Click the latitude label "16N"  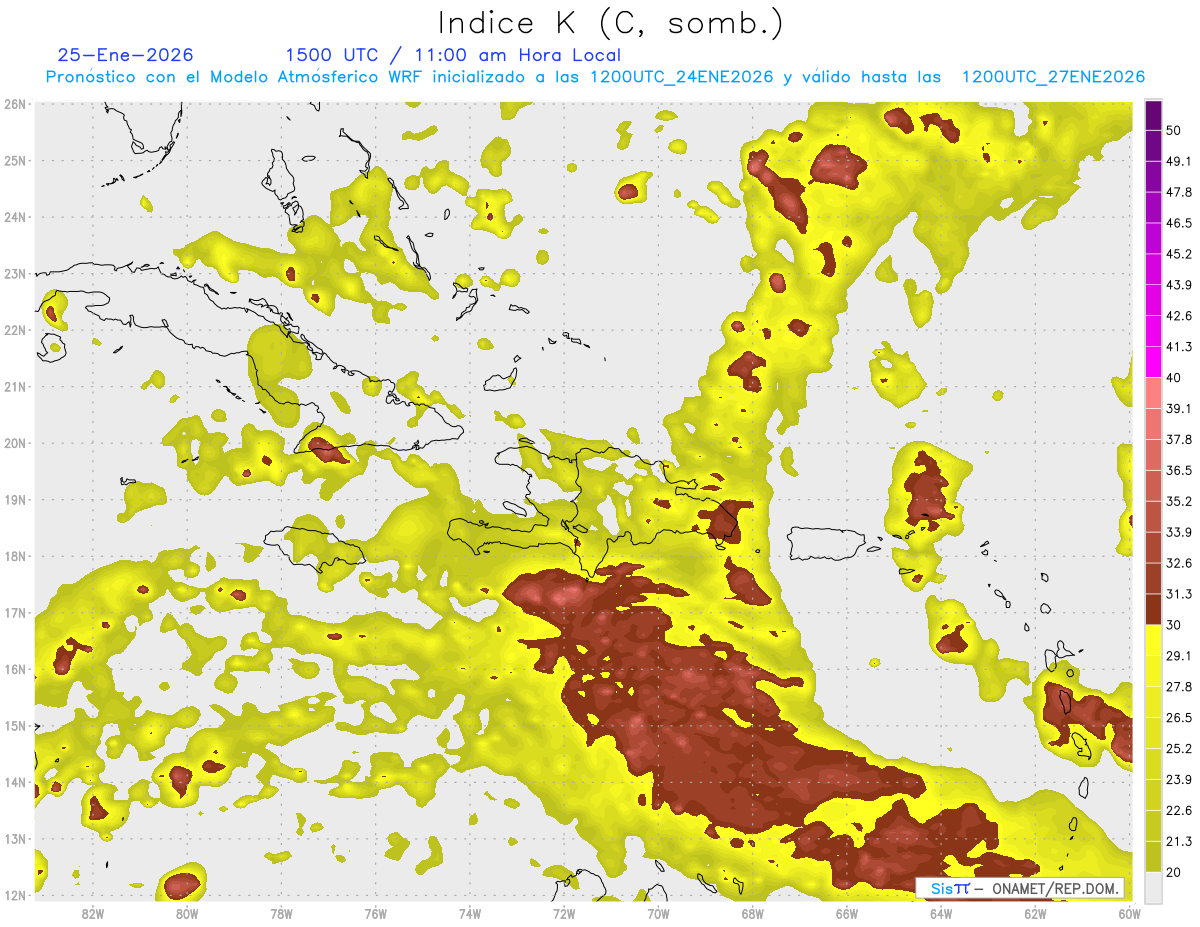click(15, 669)
